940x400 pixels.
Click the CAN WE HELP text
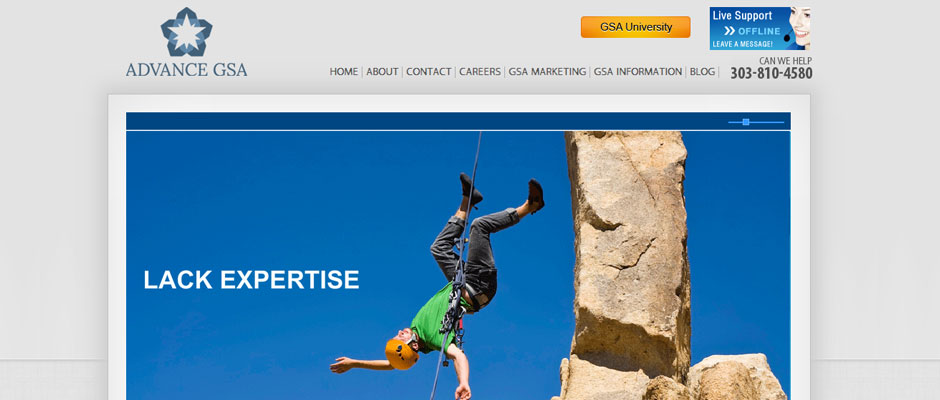[x=785, y=61]
